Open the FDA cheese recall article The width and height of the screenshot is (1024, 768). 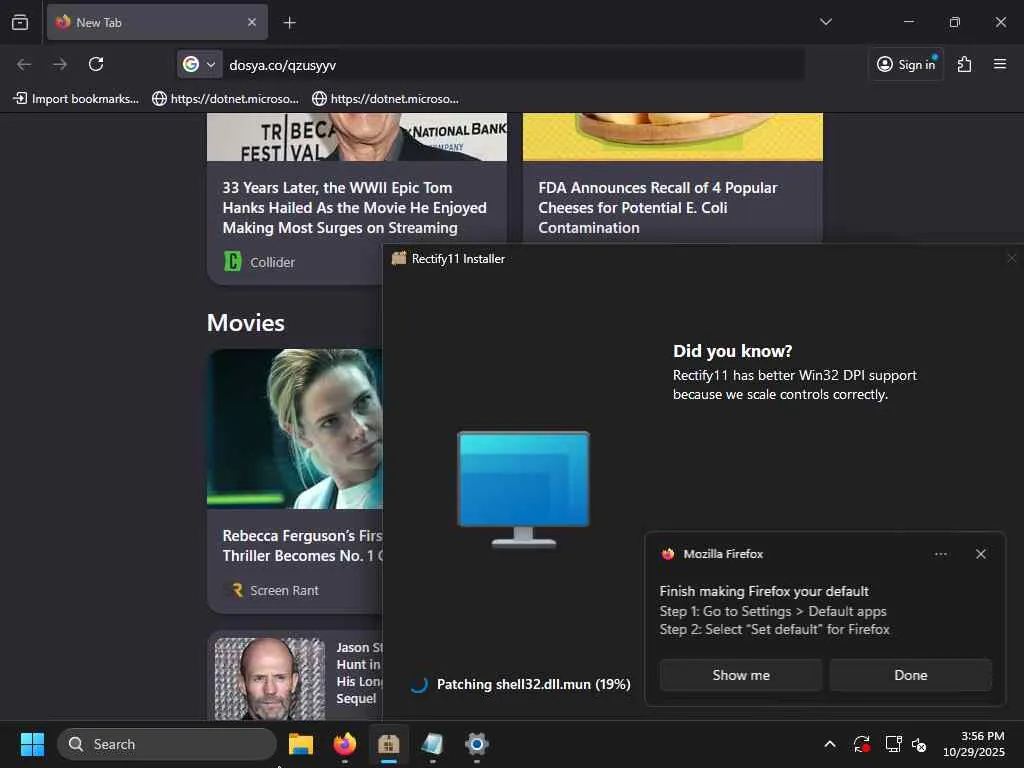coord(658,208)
